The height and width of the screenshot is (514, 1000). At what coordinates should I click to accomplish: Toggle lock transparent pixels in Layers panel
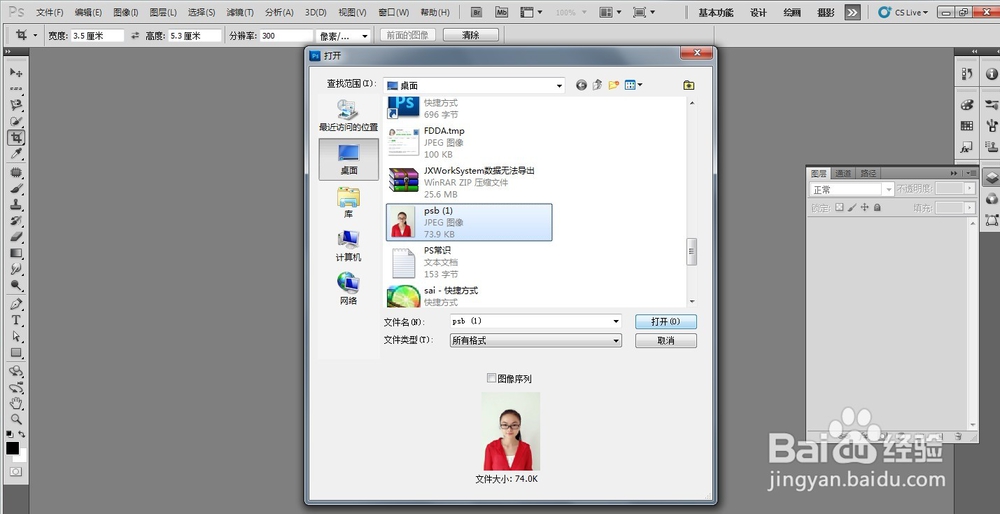839,207
